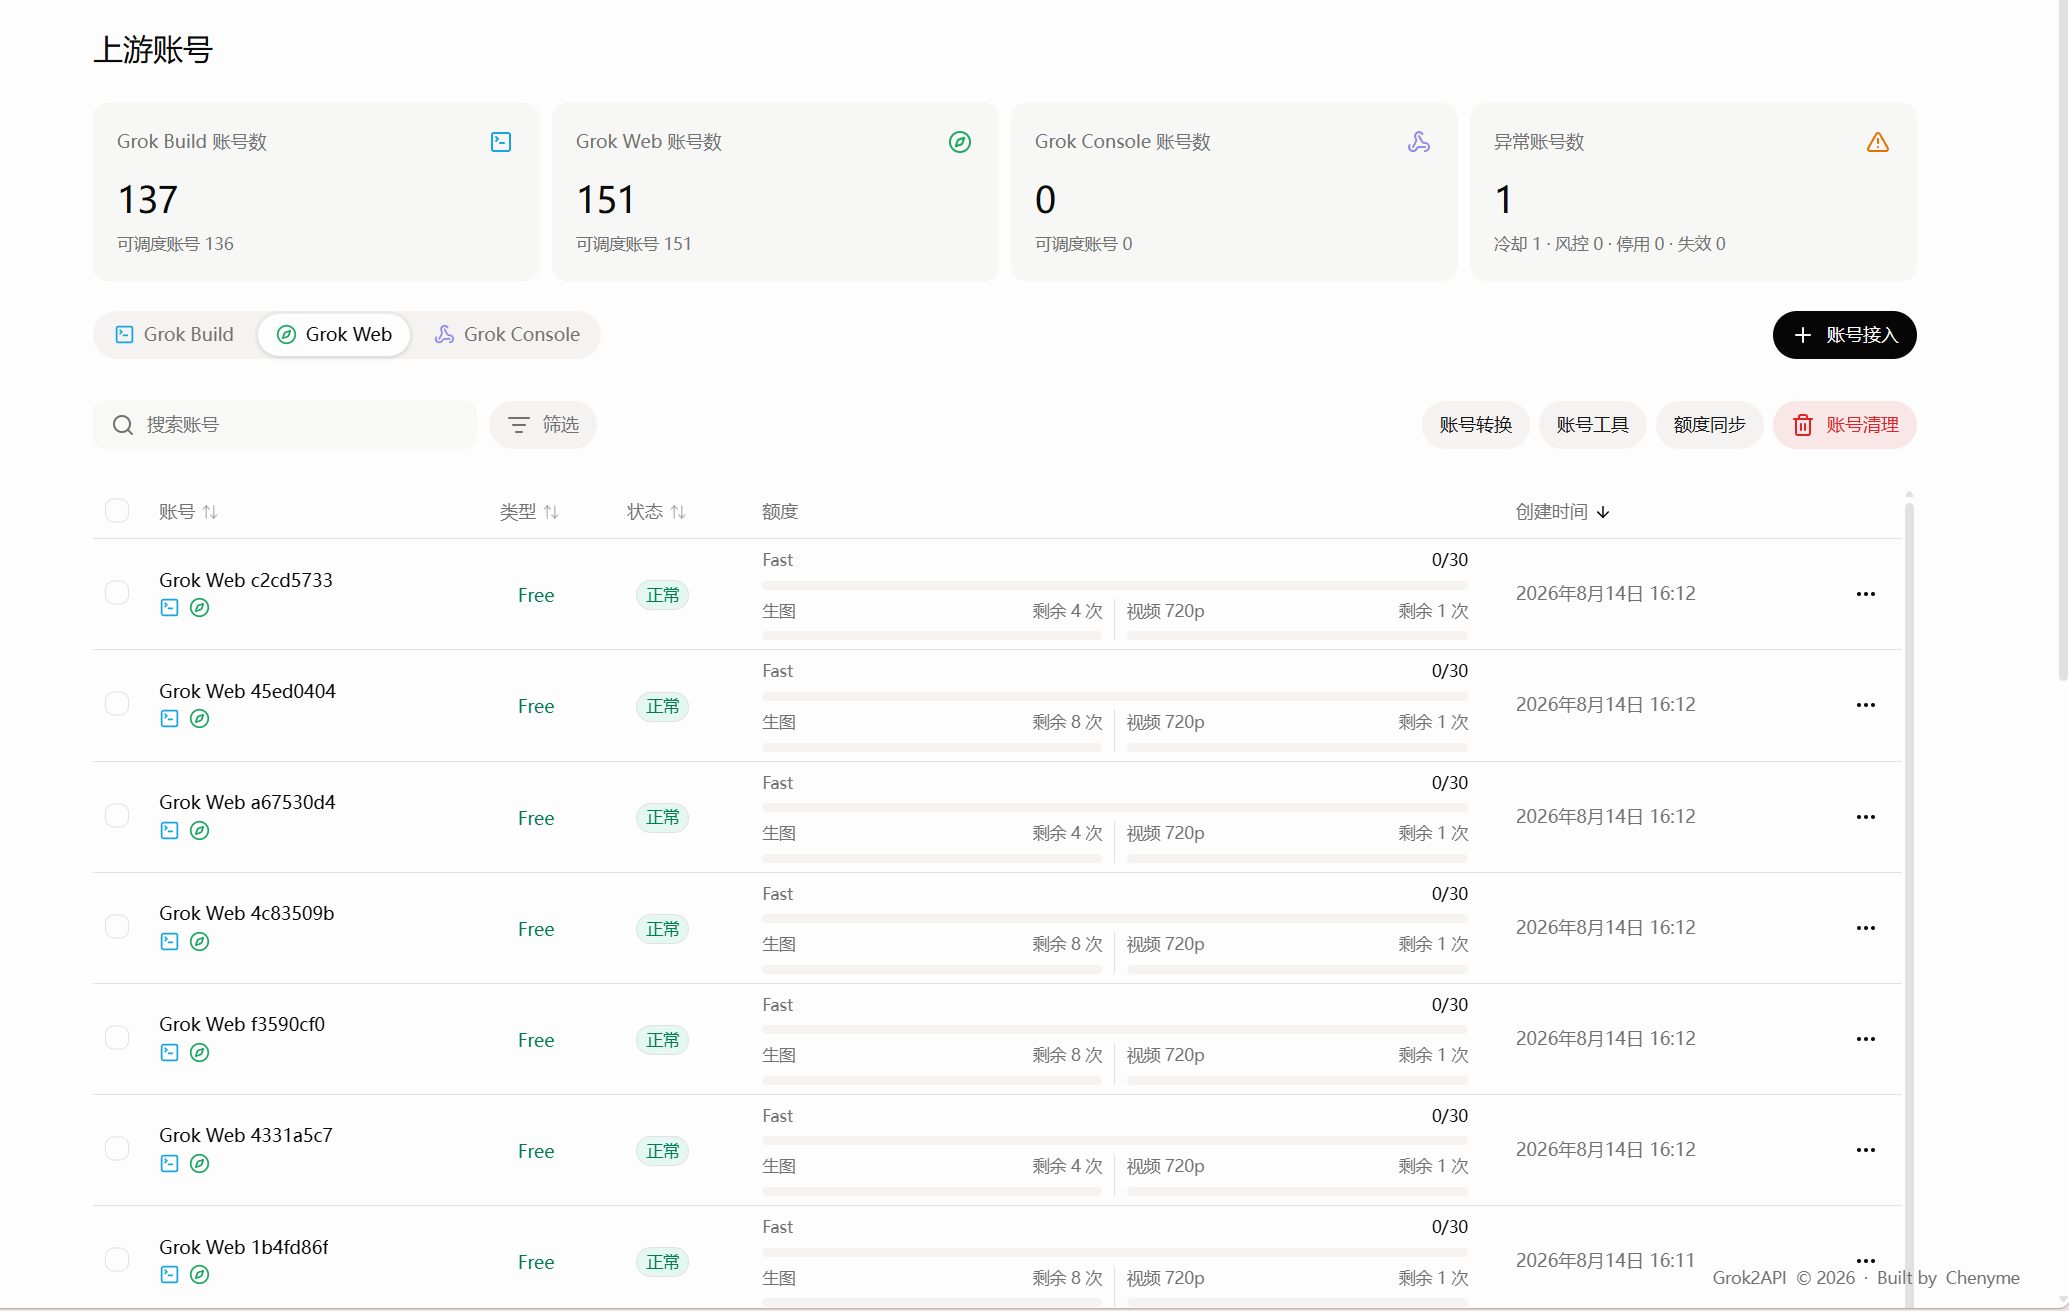Open 账号工具 tools
The height and width of the screenshot is (1311, 2069).
coord(1593,425)
